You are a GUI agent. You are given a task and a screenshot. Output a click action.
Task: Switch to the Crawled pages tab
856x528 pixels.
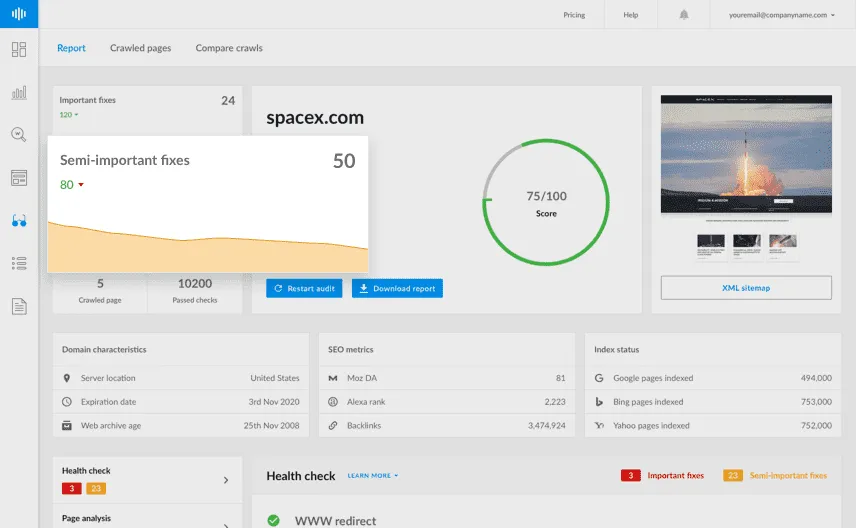click(x=140, y=48)
